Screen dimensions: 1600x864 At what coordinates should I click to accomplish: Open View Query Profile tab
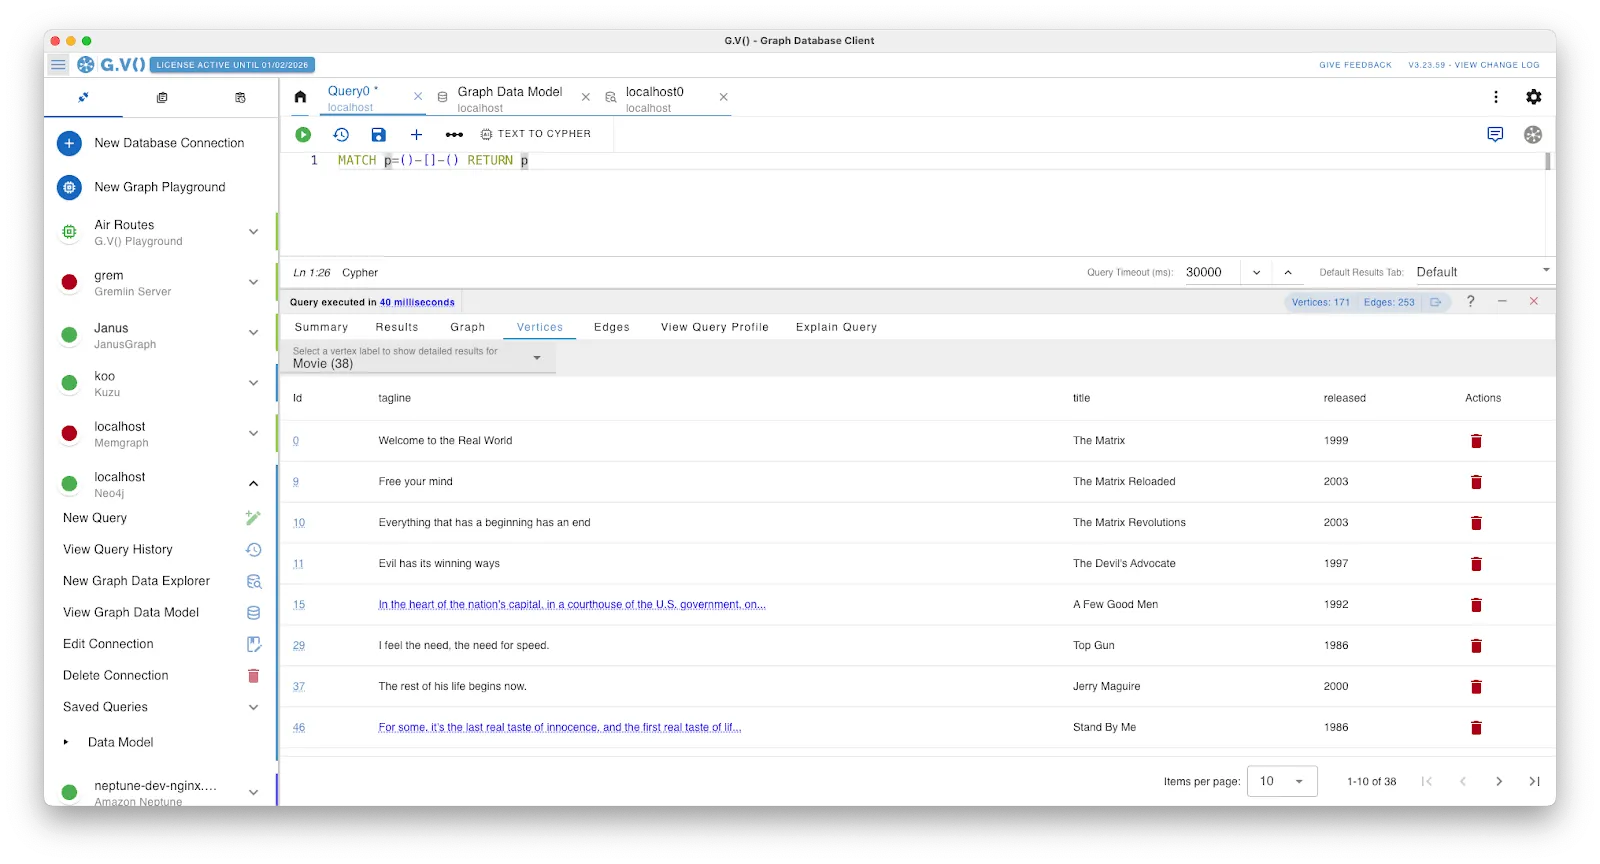pyautogui.click(x=714, y=327)
